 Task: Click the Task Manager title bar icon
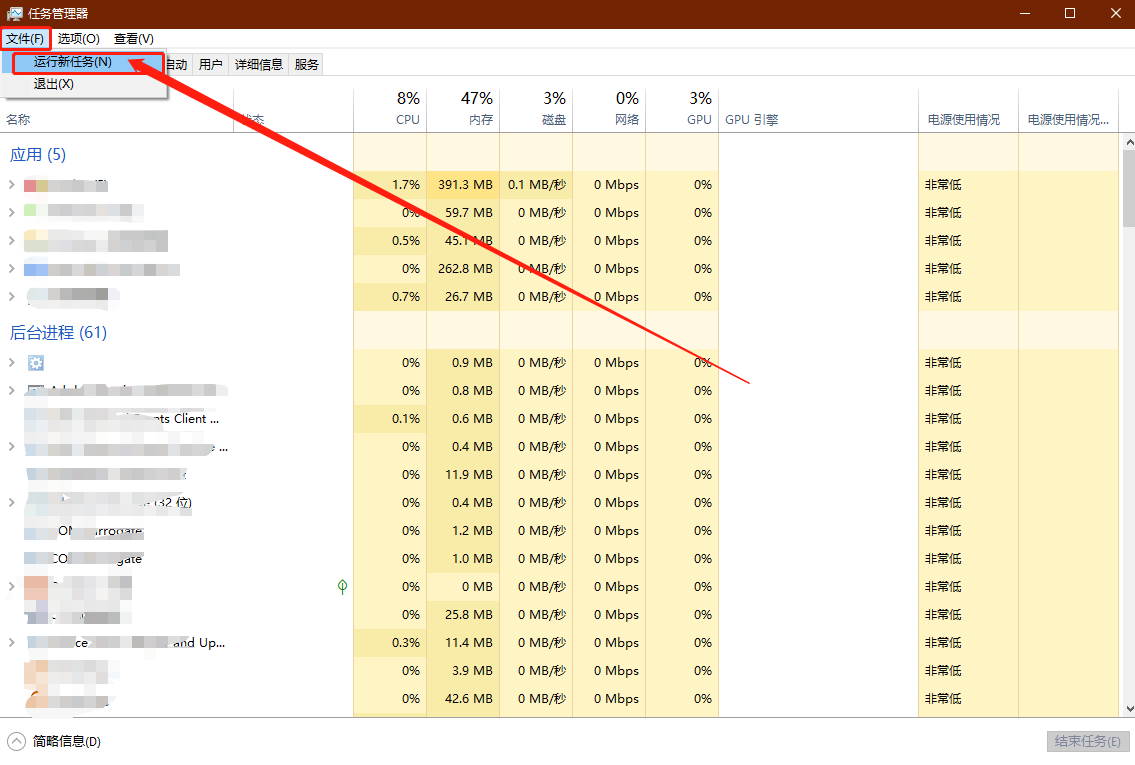[14, 14]
